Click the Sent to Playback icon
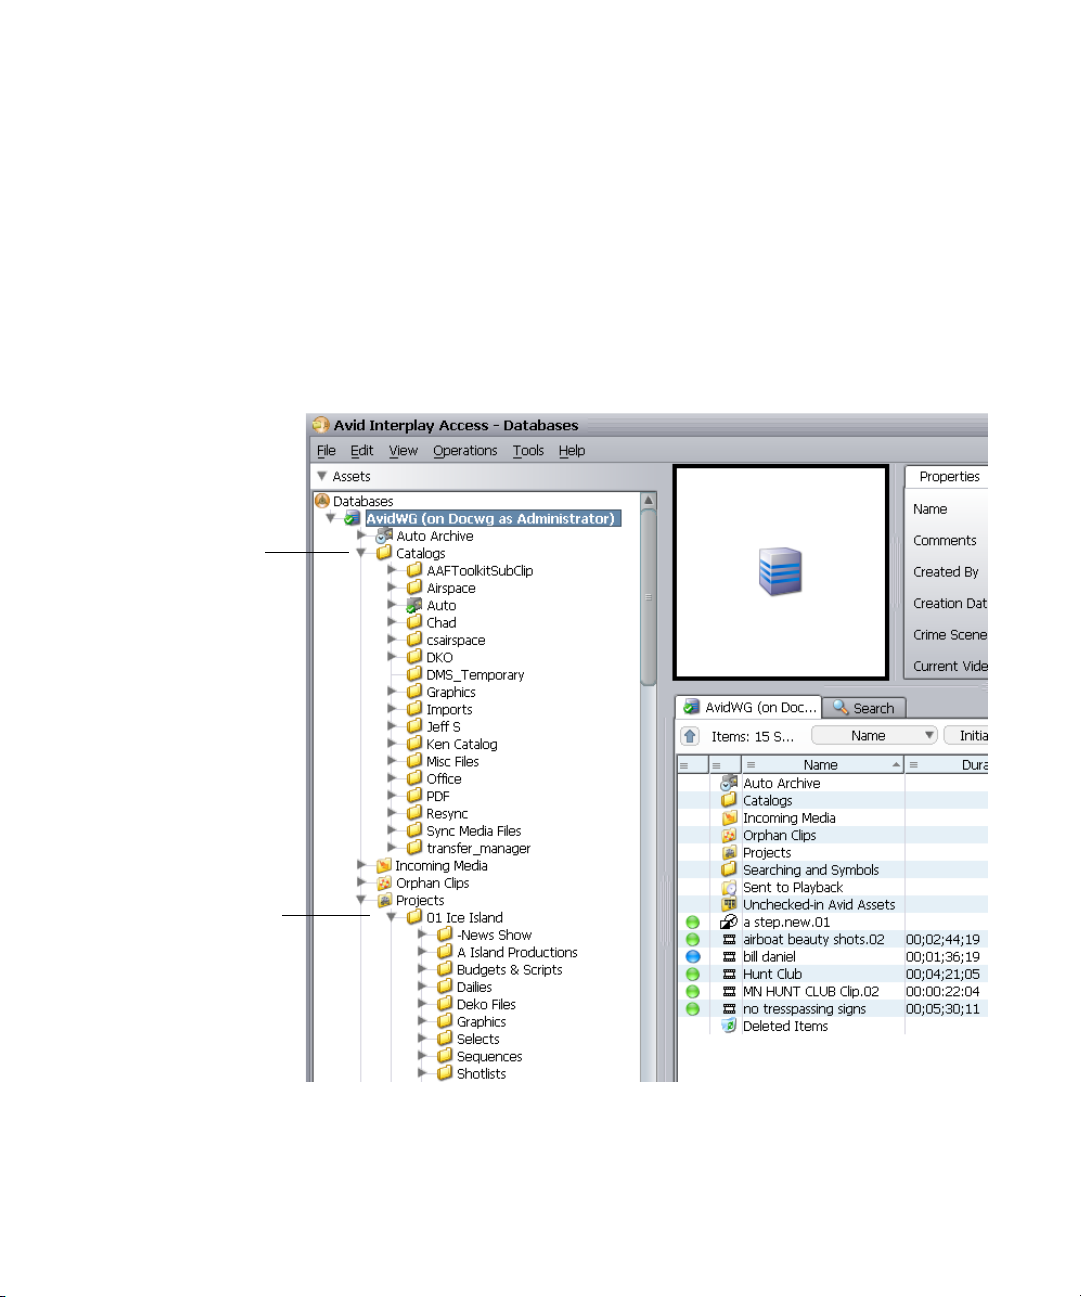 pos(729,887)
